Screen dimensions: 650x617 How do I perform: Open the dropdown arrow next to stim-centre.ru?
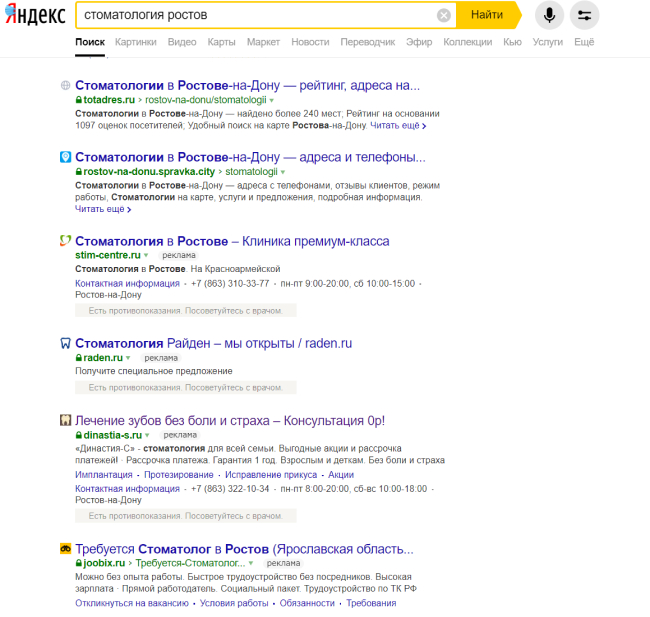tap(146, 255)
